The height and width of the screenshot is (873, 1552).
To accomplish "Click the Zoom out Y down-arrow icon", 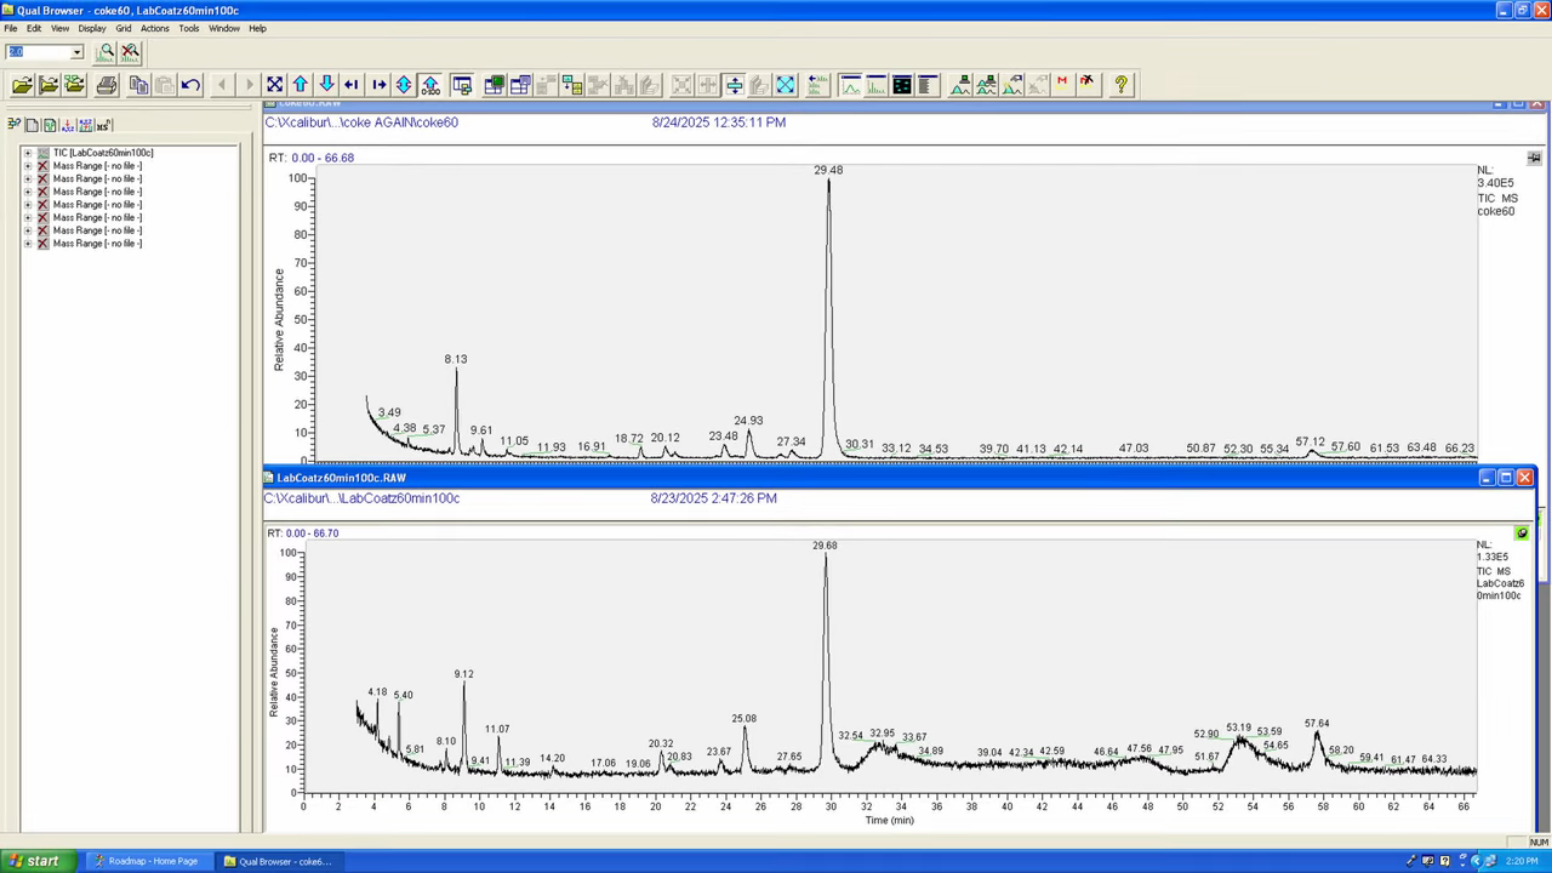I will (326, 85).
